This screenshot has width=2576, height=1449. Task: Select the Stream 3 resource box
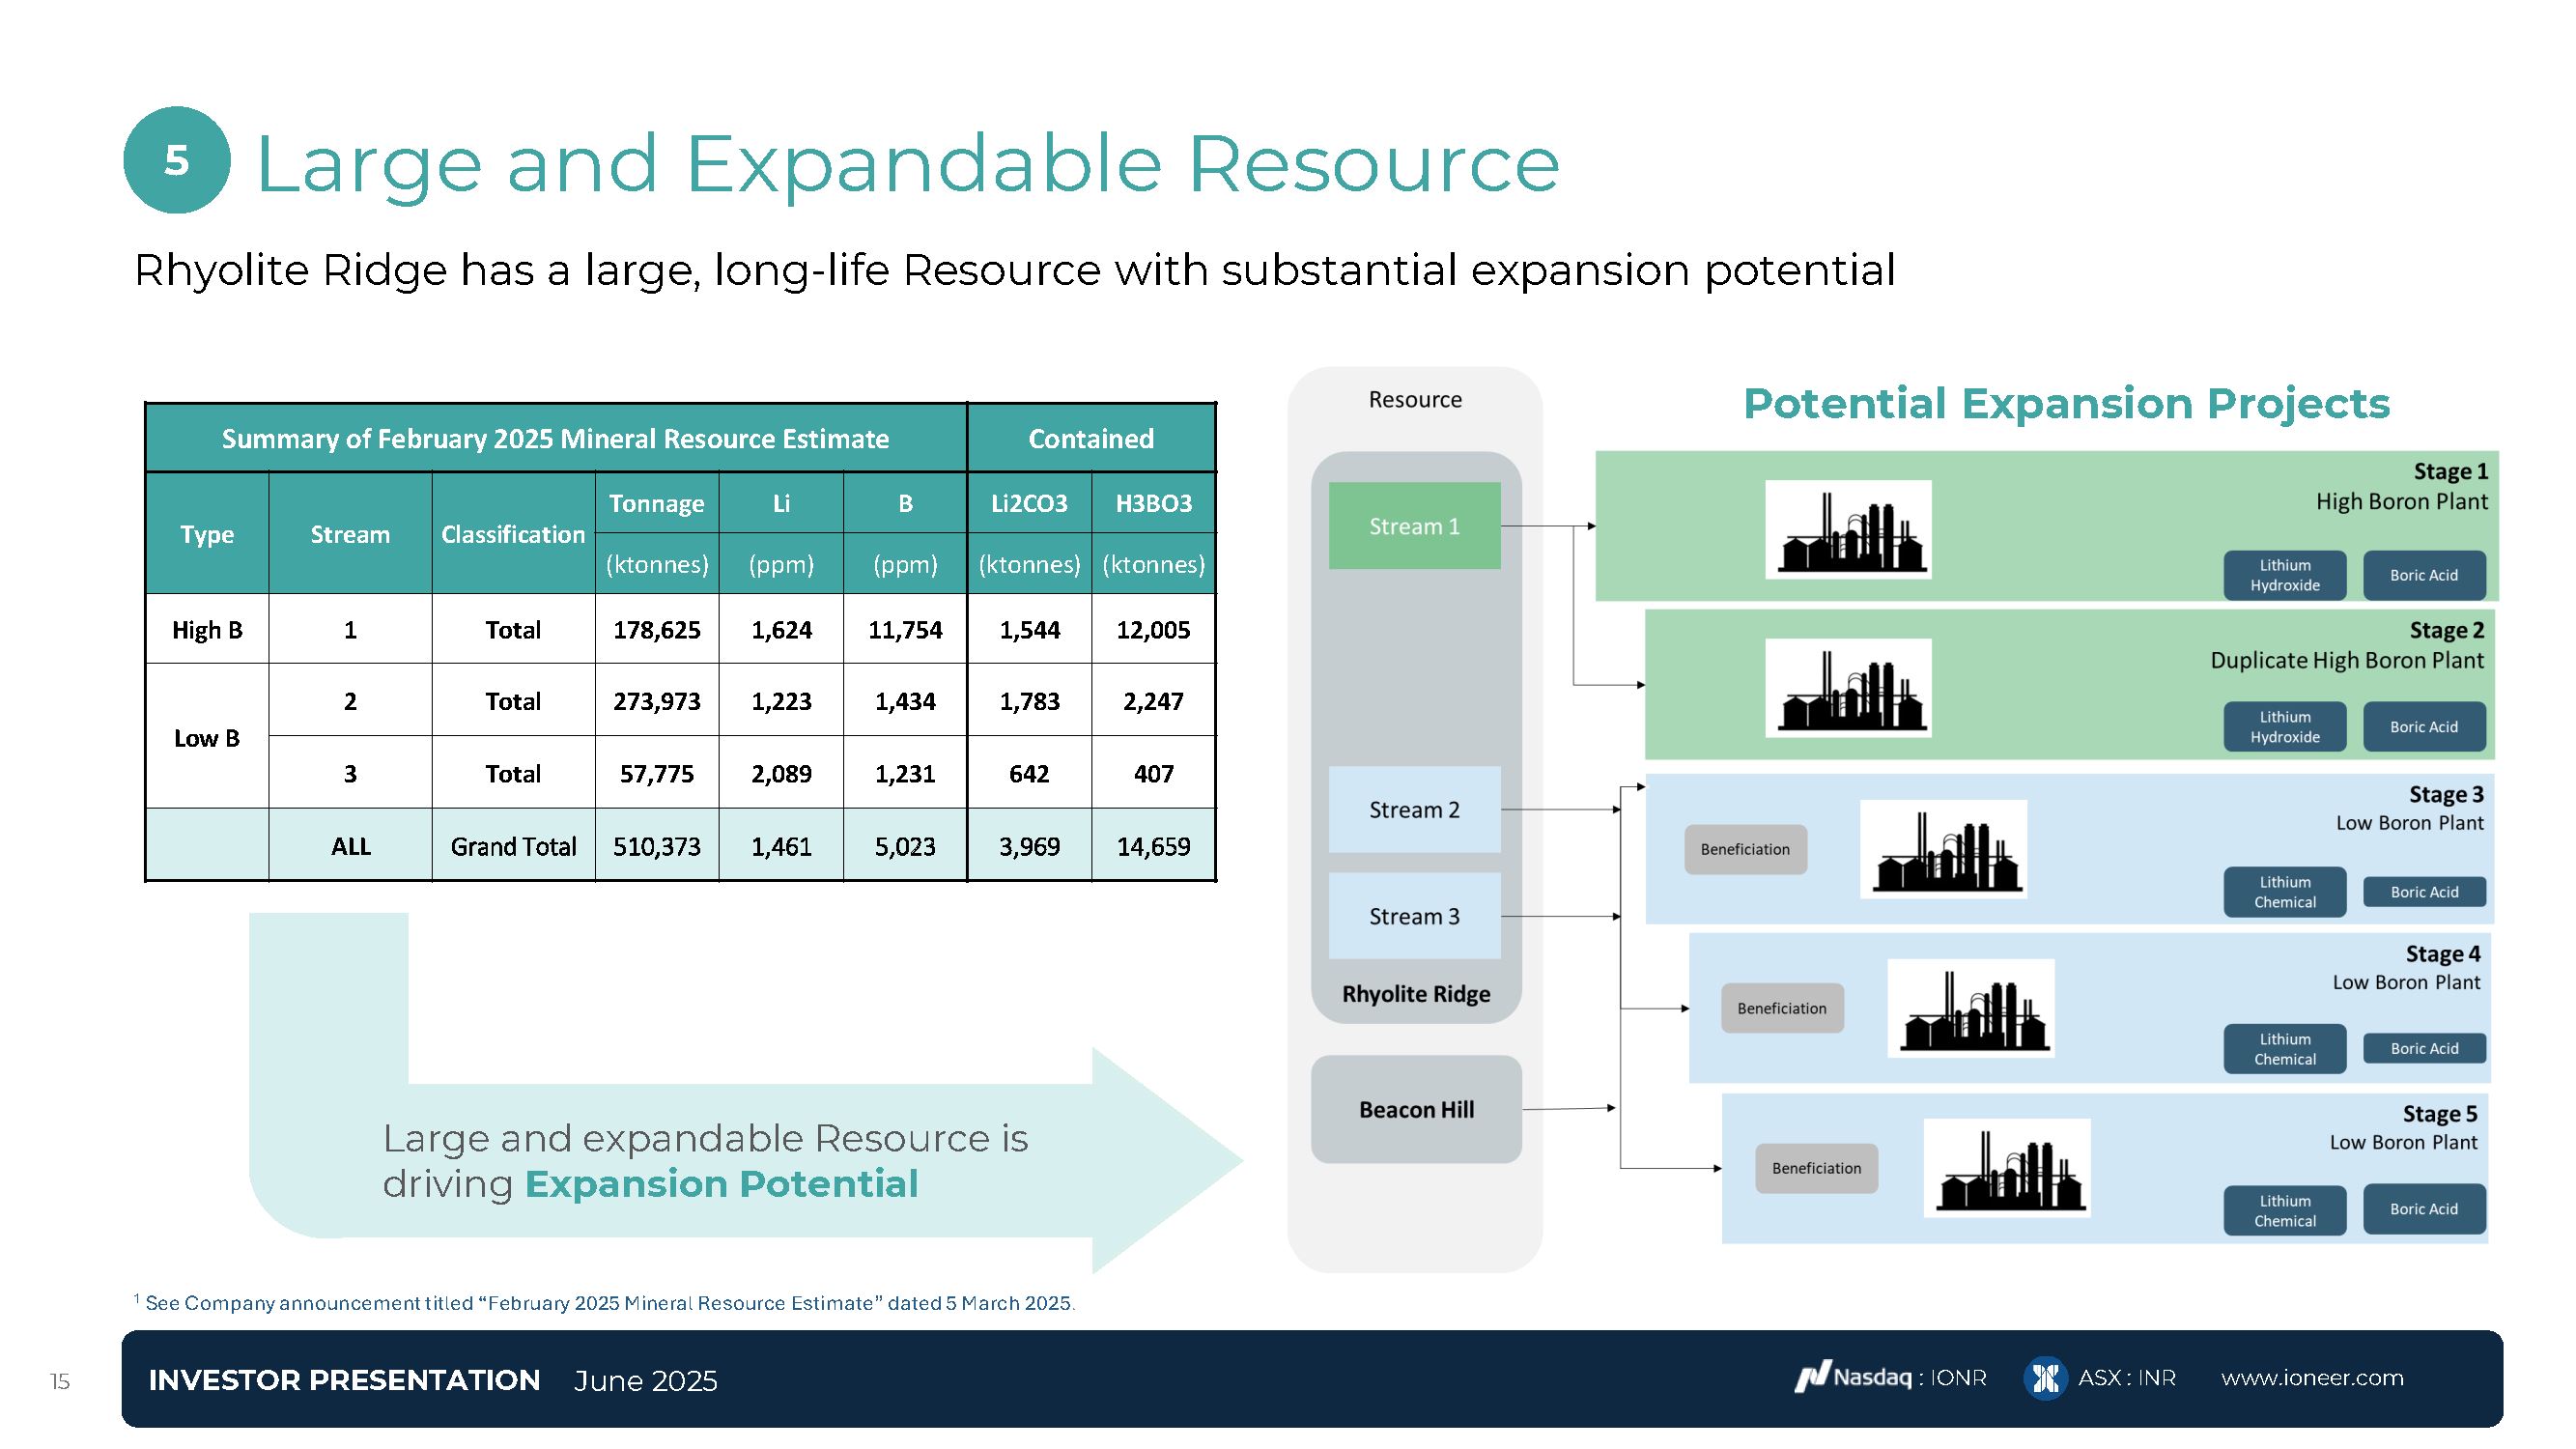[x=1413, y=916]
